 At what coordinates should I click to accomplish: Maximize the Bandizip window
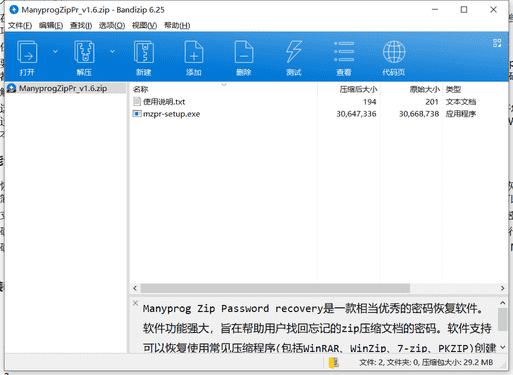pos(464,10)
